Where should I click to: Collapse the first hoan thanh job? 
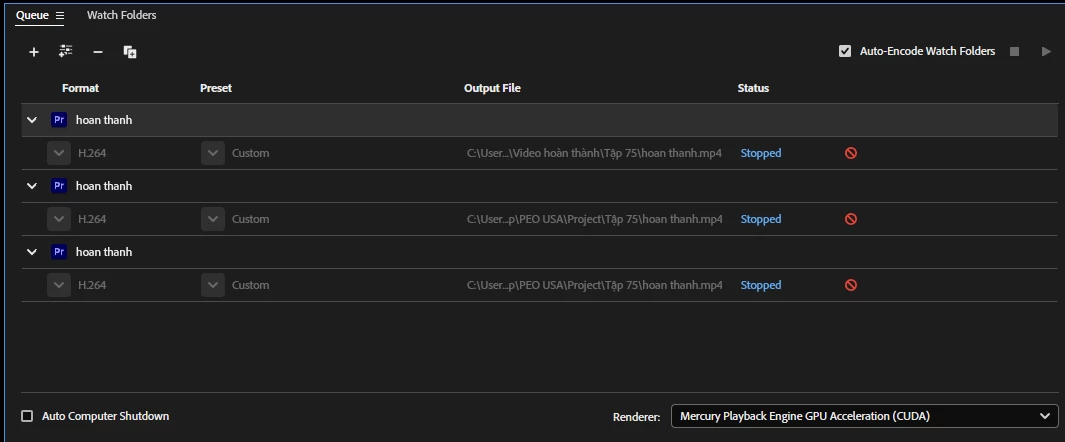[32, 120]
